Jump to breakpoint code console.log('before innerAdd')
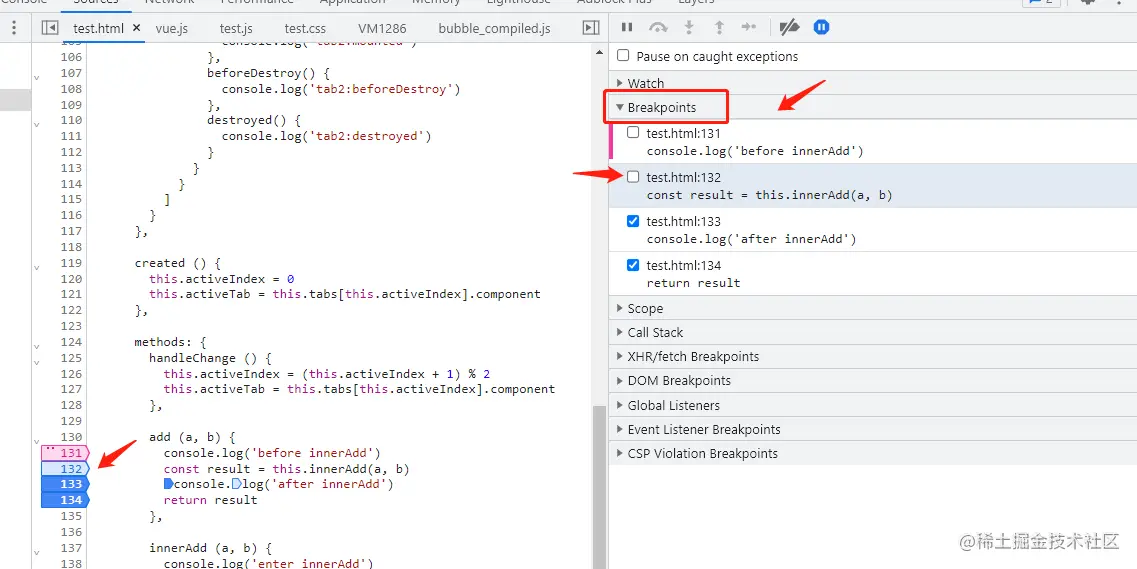Image resolution: width=1137 pixels, height=569 pixels. pos(755,151)
